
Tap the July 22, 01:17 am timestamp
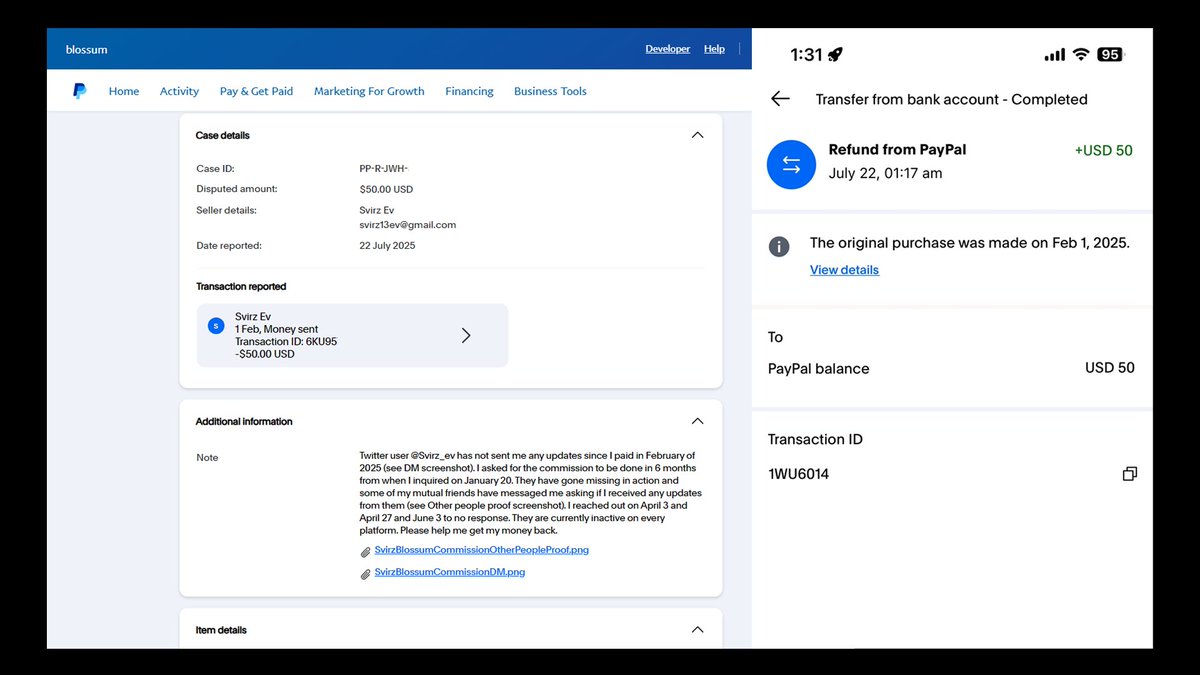[886, 173]
